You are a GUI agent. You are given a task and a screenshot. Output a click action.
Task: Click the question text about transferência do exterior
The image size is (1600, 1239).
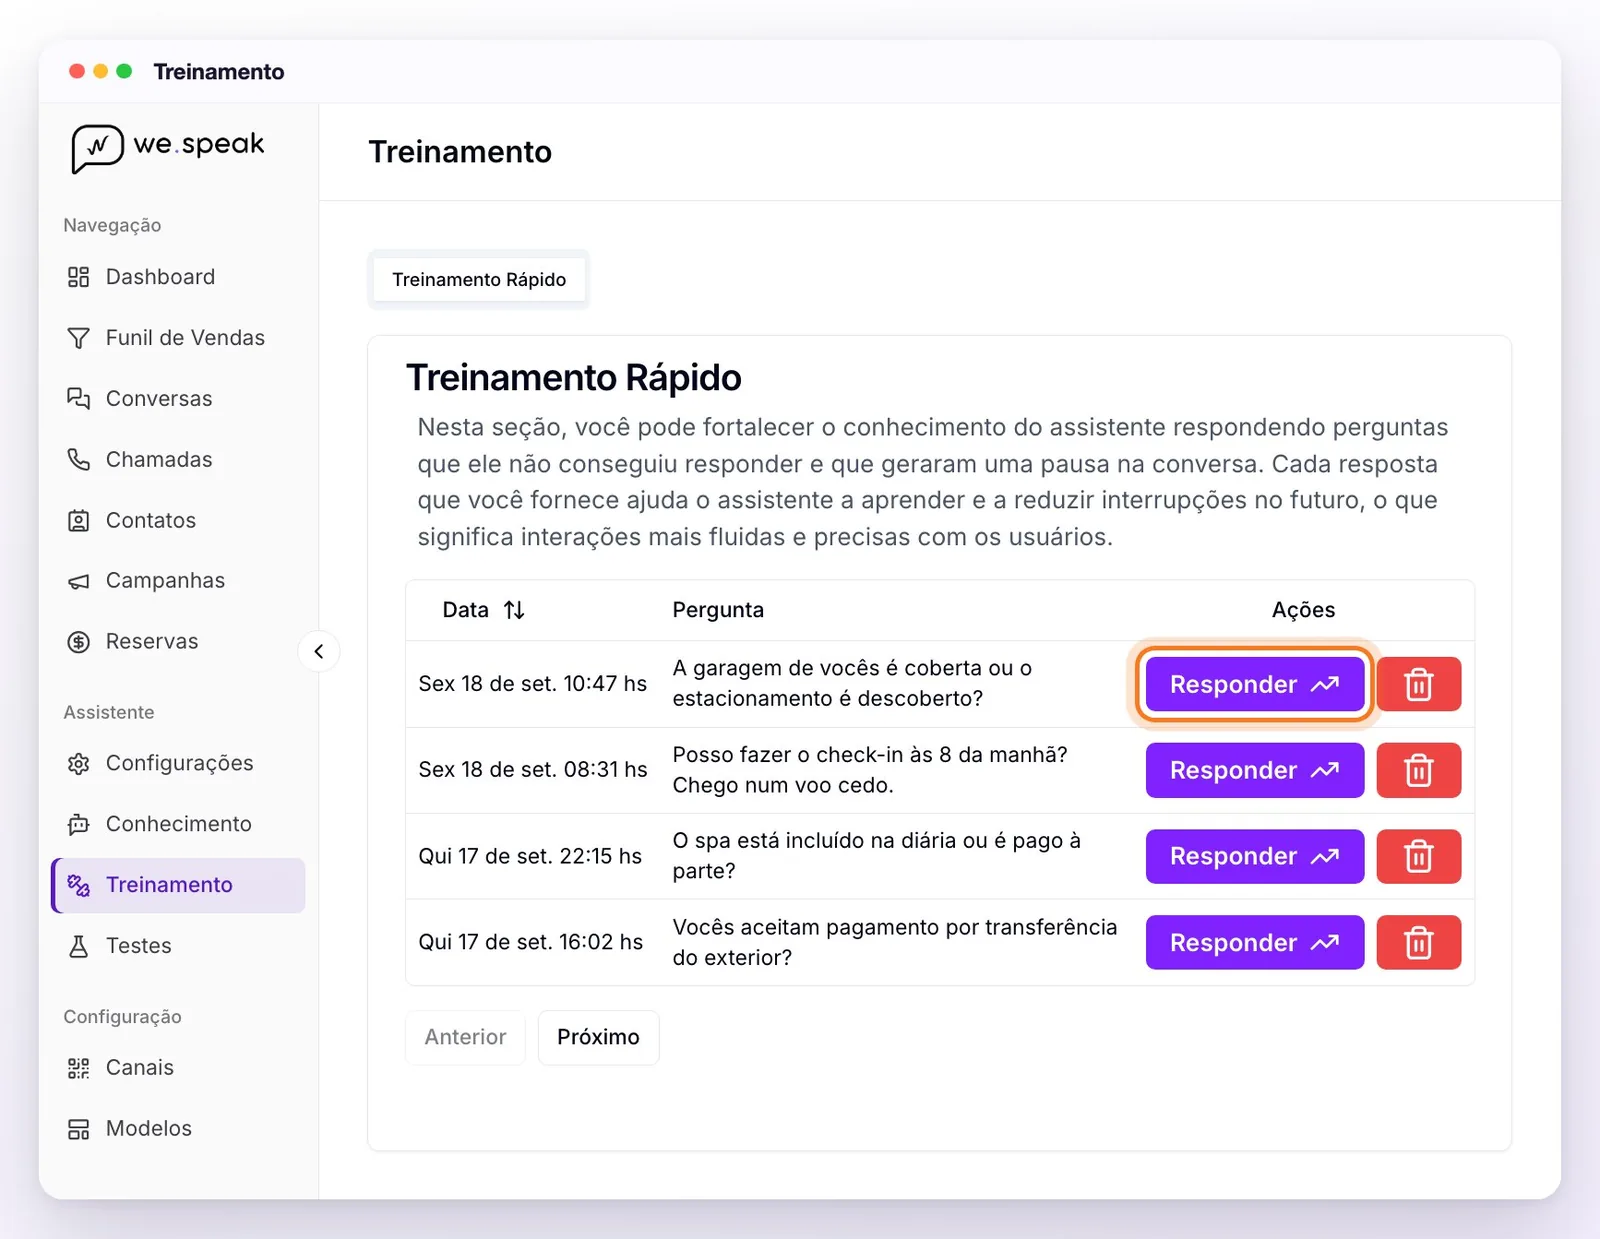tap(894, 942)
